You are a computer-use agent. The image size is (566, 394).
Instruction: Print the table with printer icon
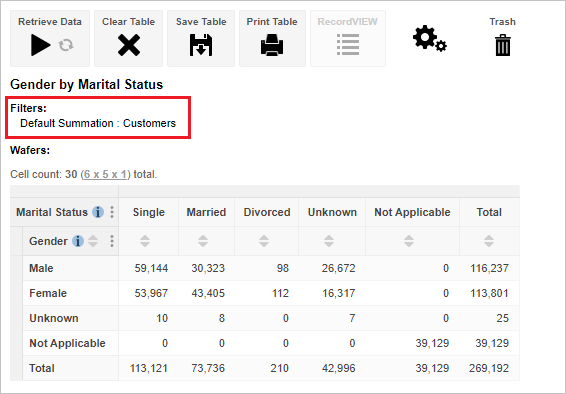[x=272, y=45]
